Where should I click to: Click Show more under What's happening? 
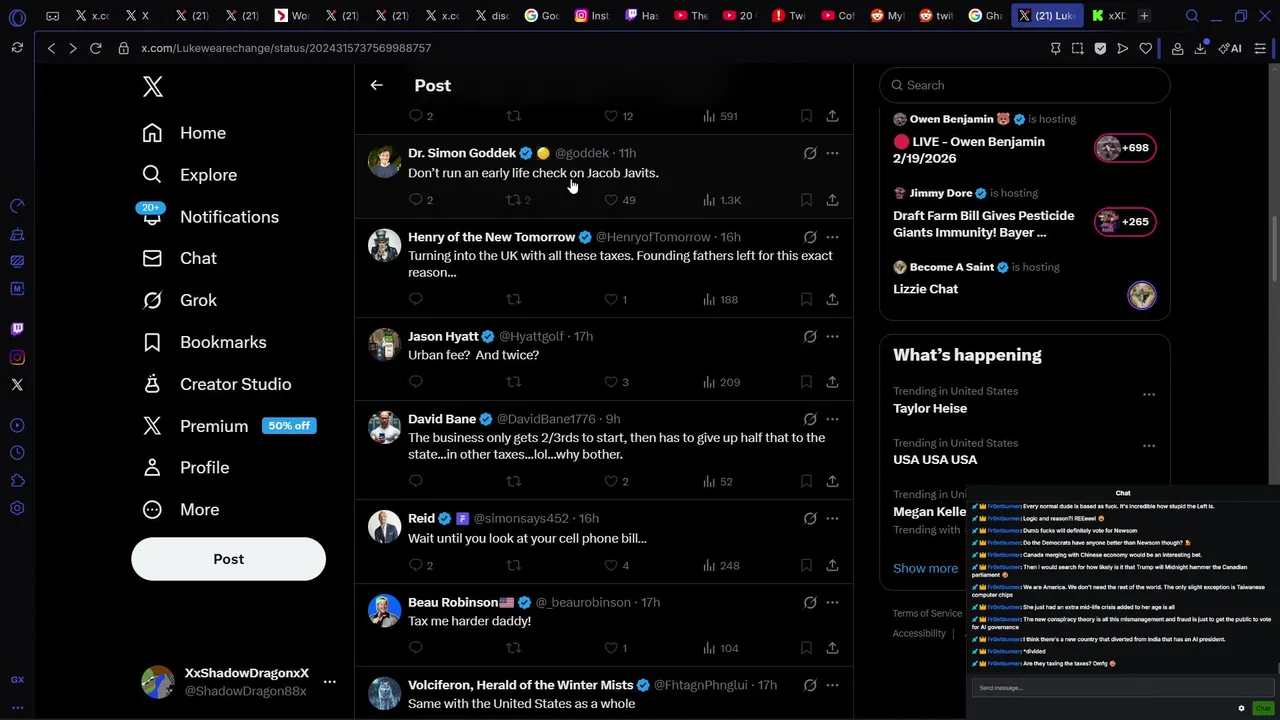click(925, 568)
